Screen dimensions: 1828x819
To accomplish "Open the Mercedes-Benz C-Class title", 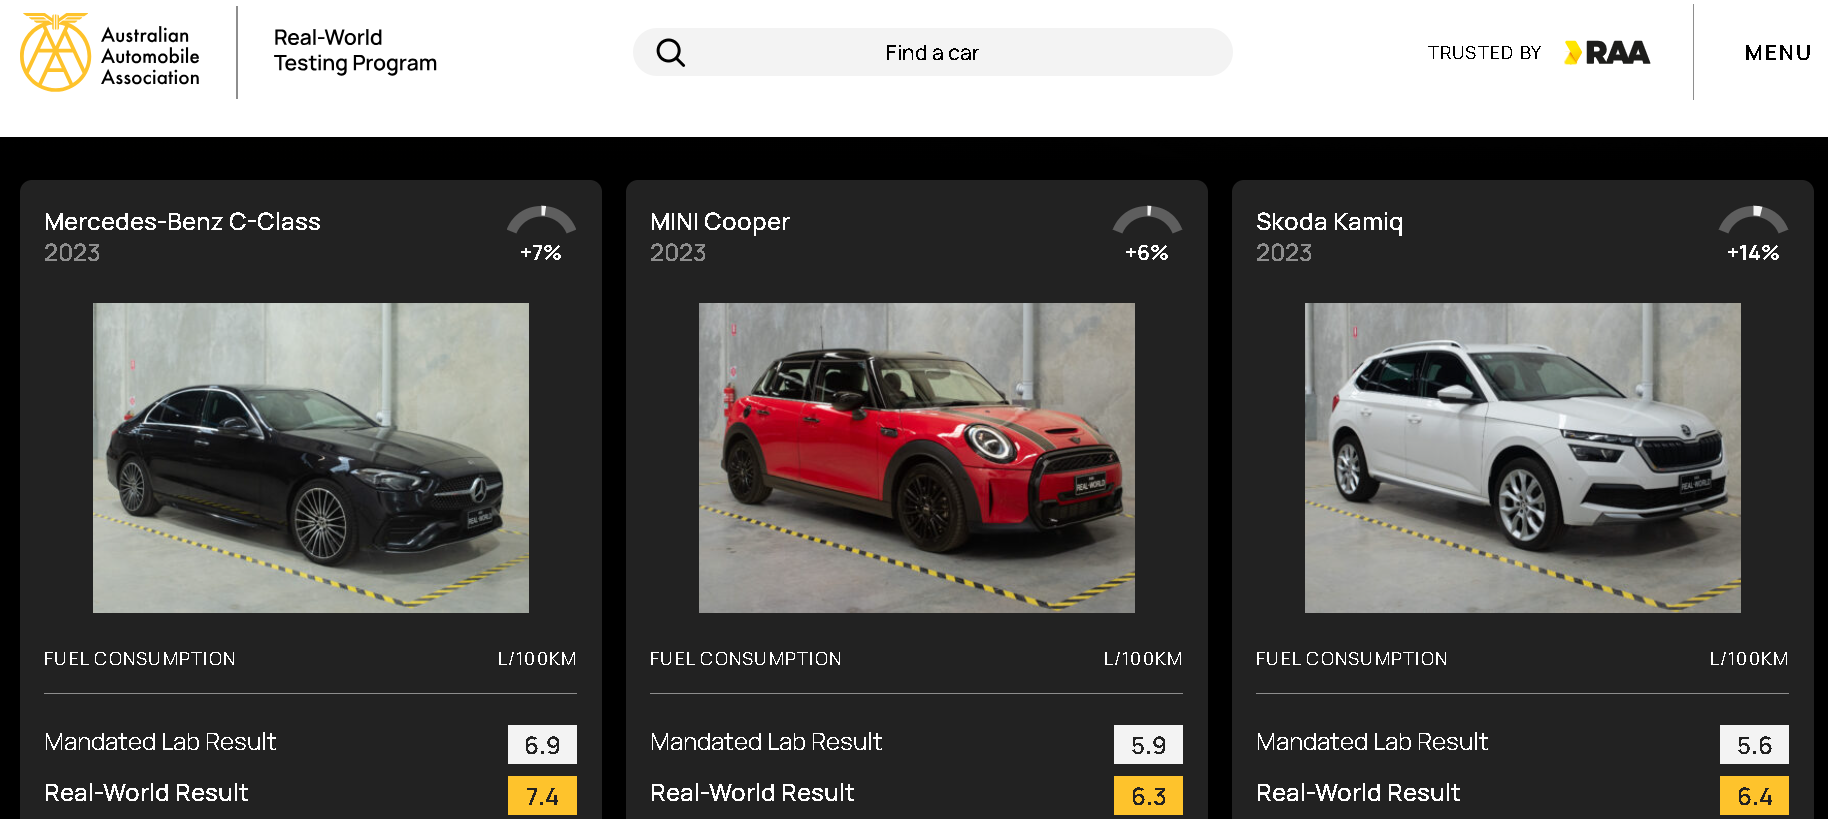I will click(x=182, y=222).
